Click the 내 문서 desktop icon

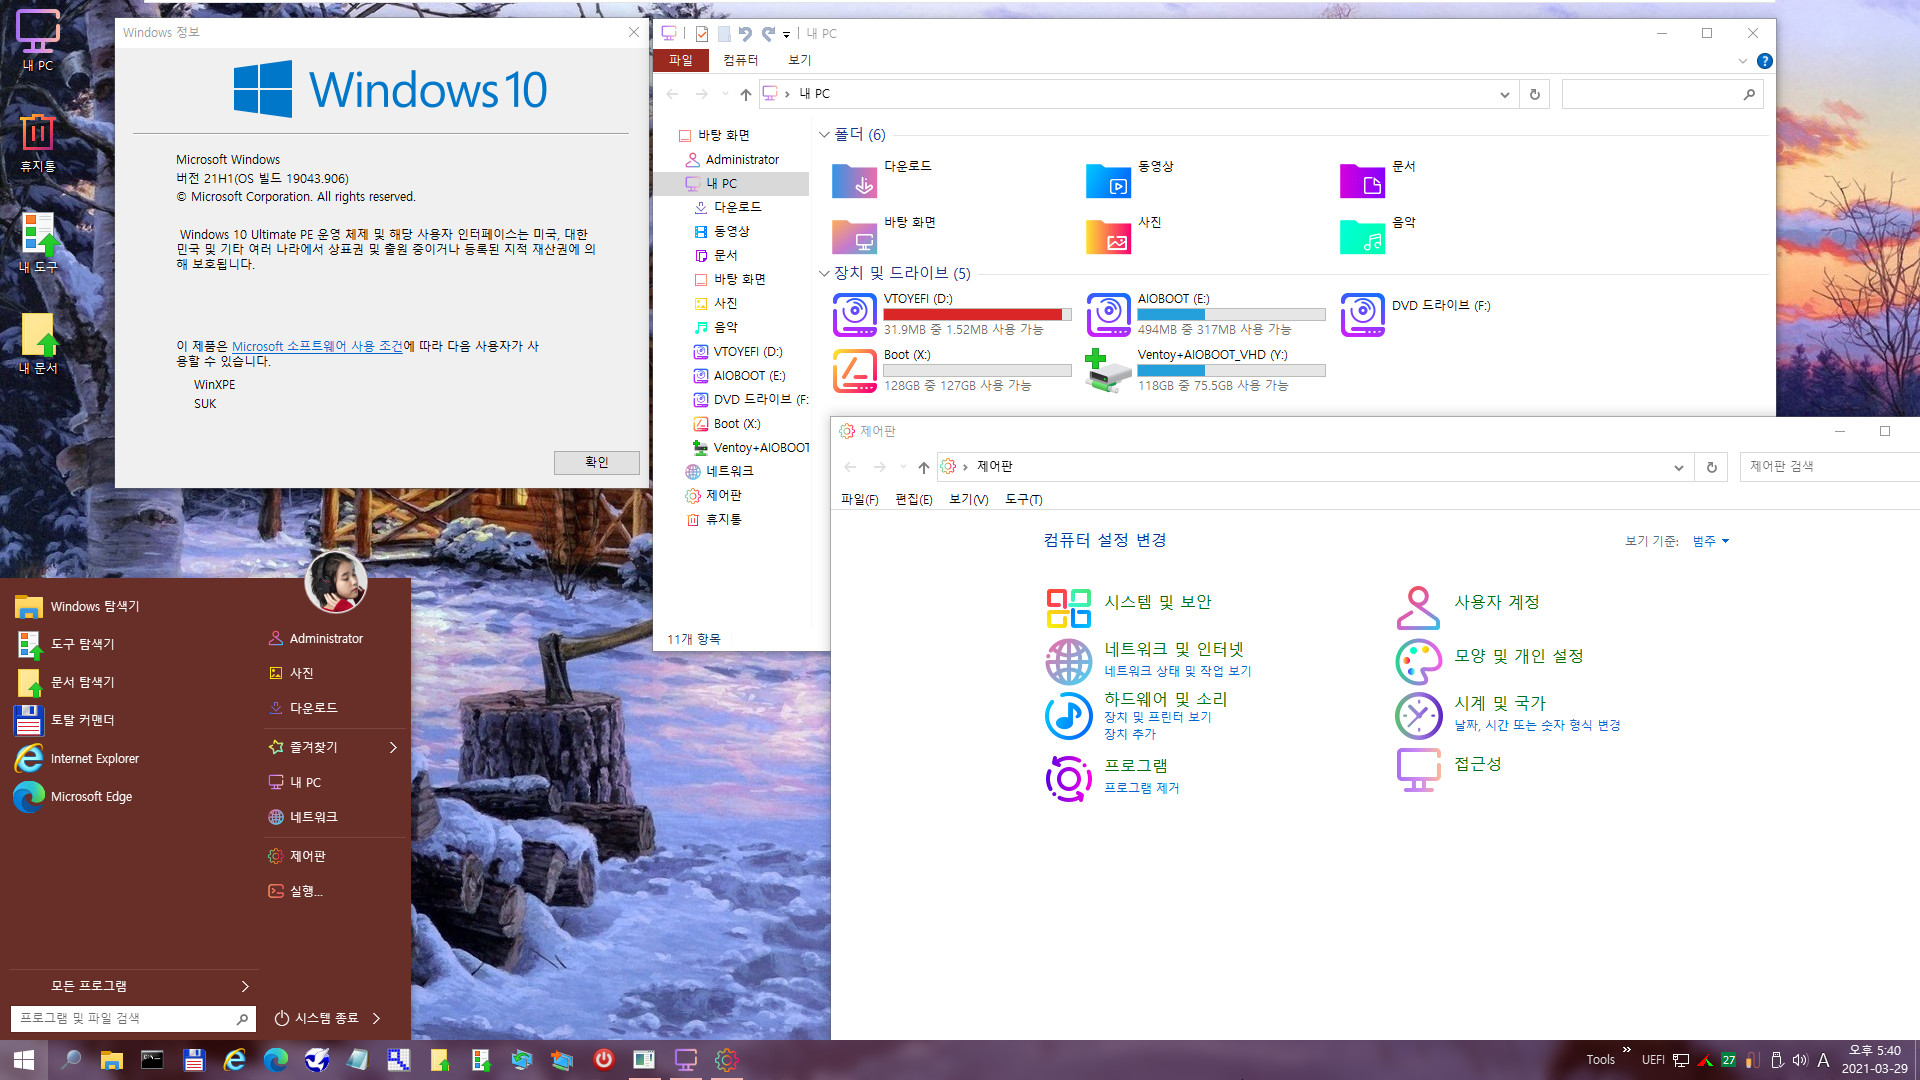(x=38, y=344)
